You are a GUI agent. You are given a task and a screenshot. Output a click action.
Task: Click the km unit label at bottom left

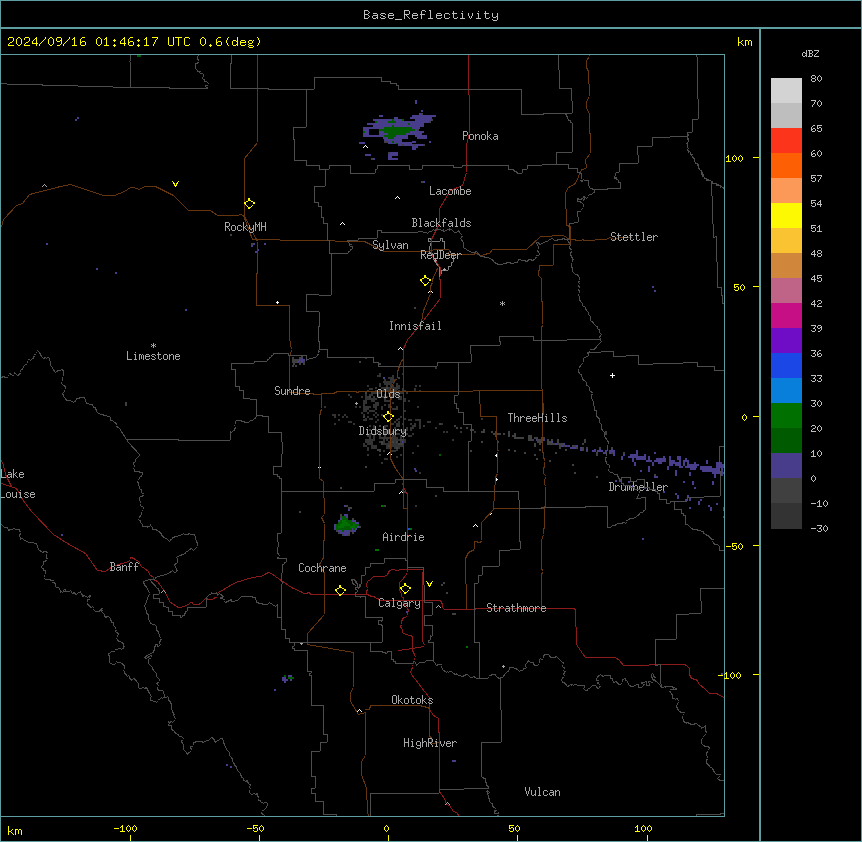pos(15,830)
